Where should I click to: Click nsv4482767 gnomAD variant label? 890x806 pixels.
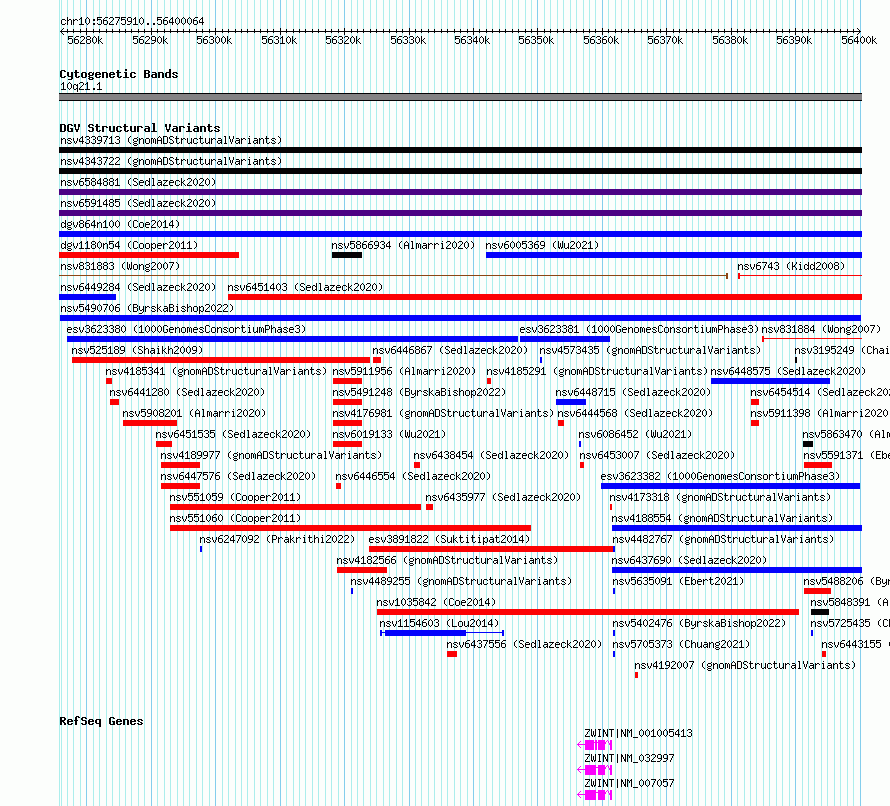[723, 539]
